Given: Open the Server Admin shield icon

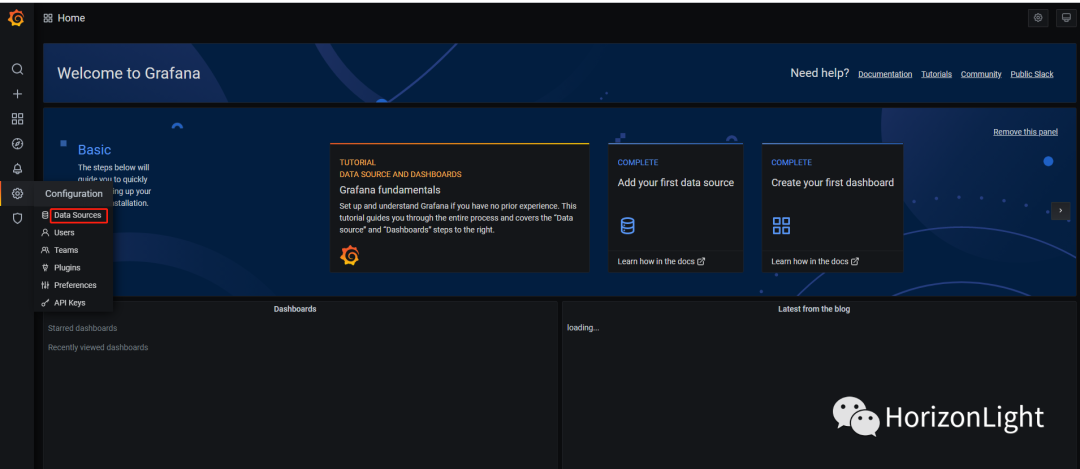Looking at the screenshot, I should [x=17, y=218].
